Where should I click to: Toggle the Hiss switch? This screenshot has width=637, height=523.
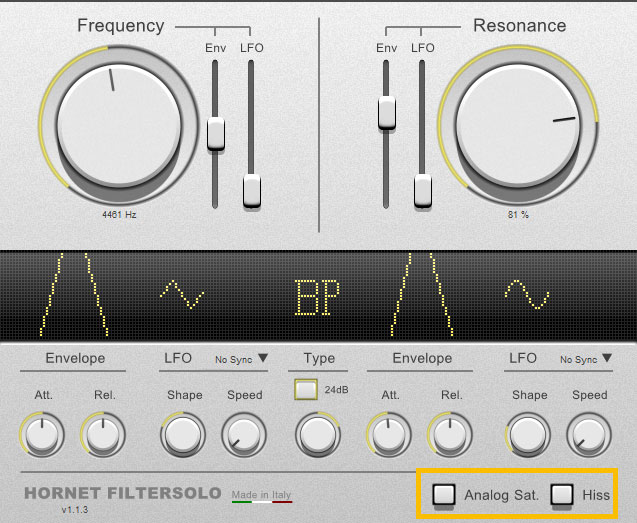pos(563,494)
